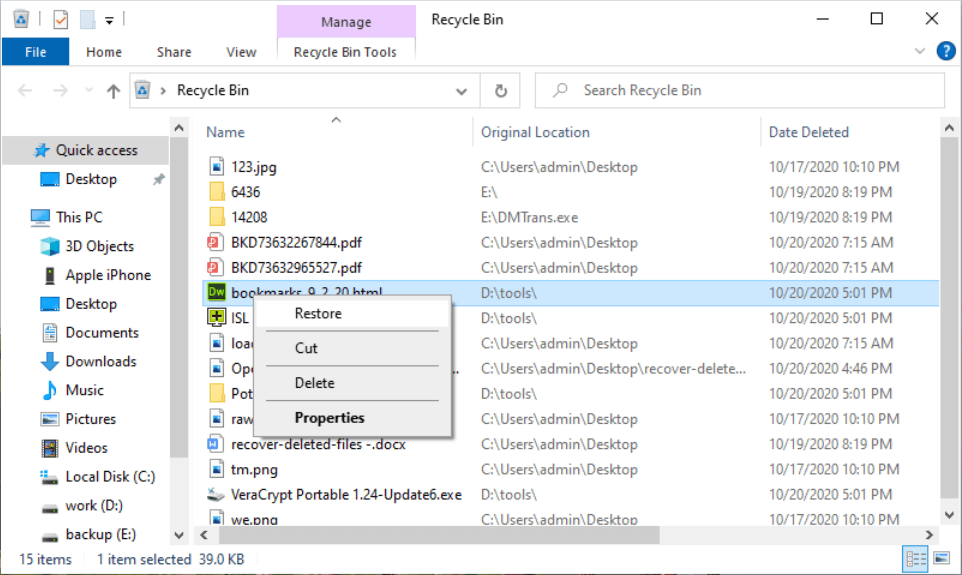Select the 123.jpg file icon
Screen dimensions: 962x575
pos(217,167)
